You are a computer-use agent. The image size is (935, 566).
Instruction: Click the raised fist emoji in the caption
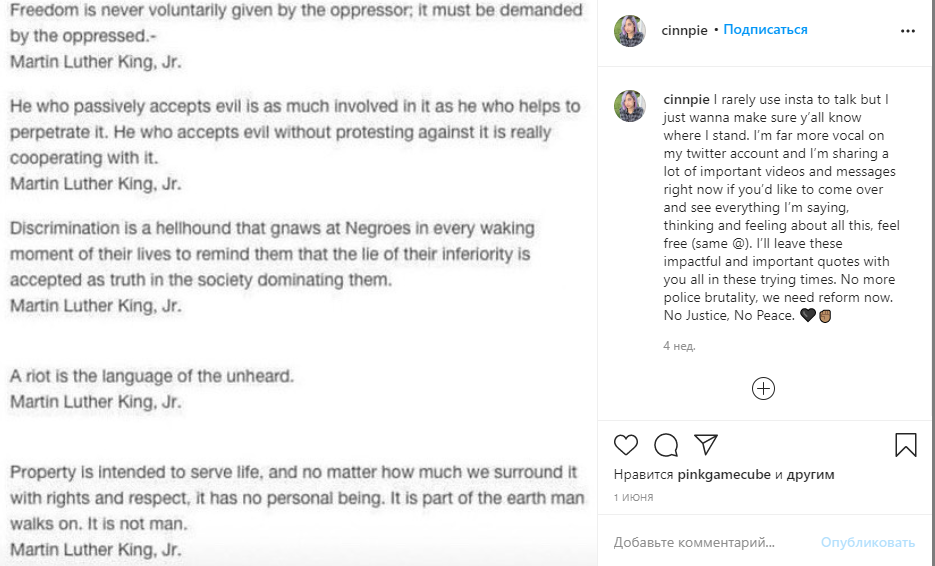[x=826, y=316]
